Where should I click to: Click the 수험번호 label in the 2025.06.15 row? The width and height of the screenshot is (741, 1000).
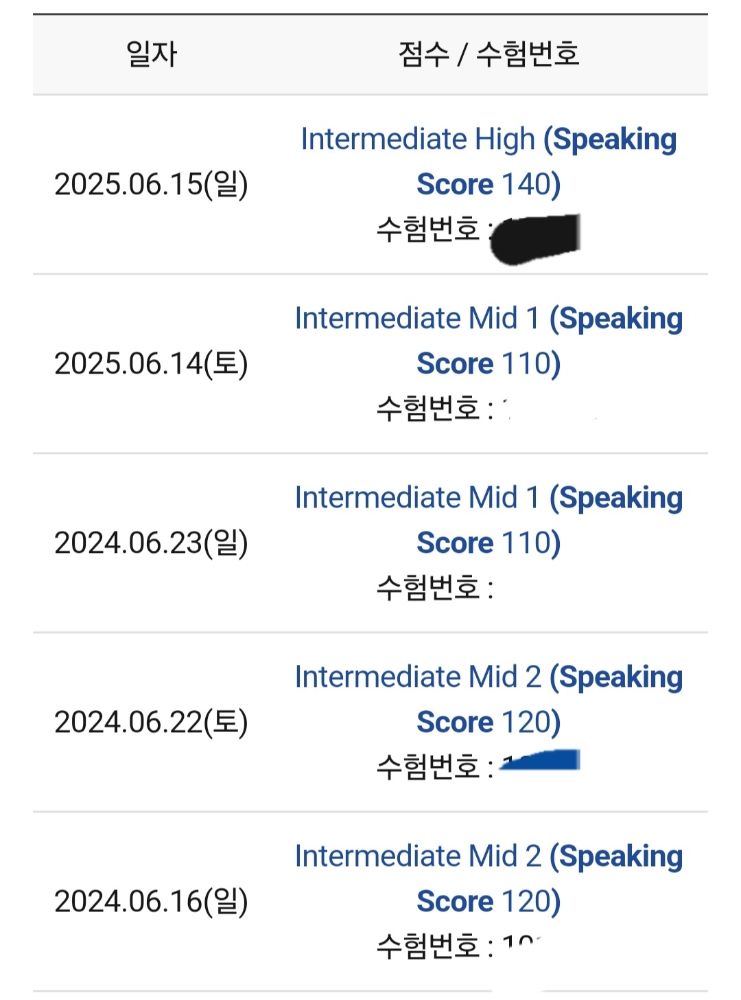click(430, 231)
